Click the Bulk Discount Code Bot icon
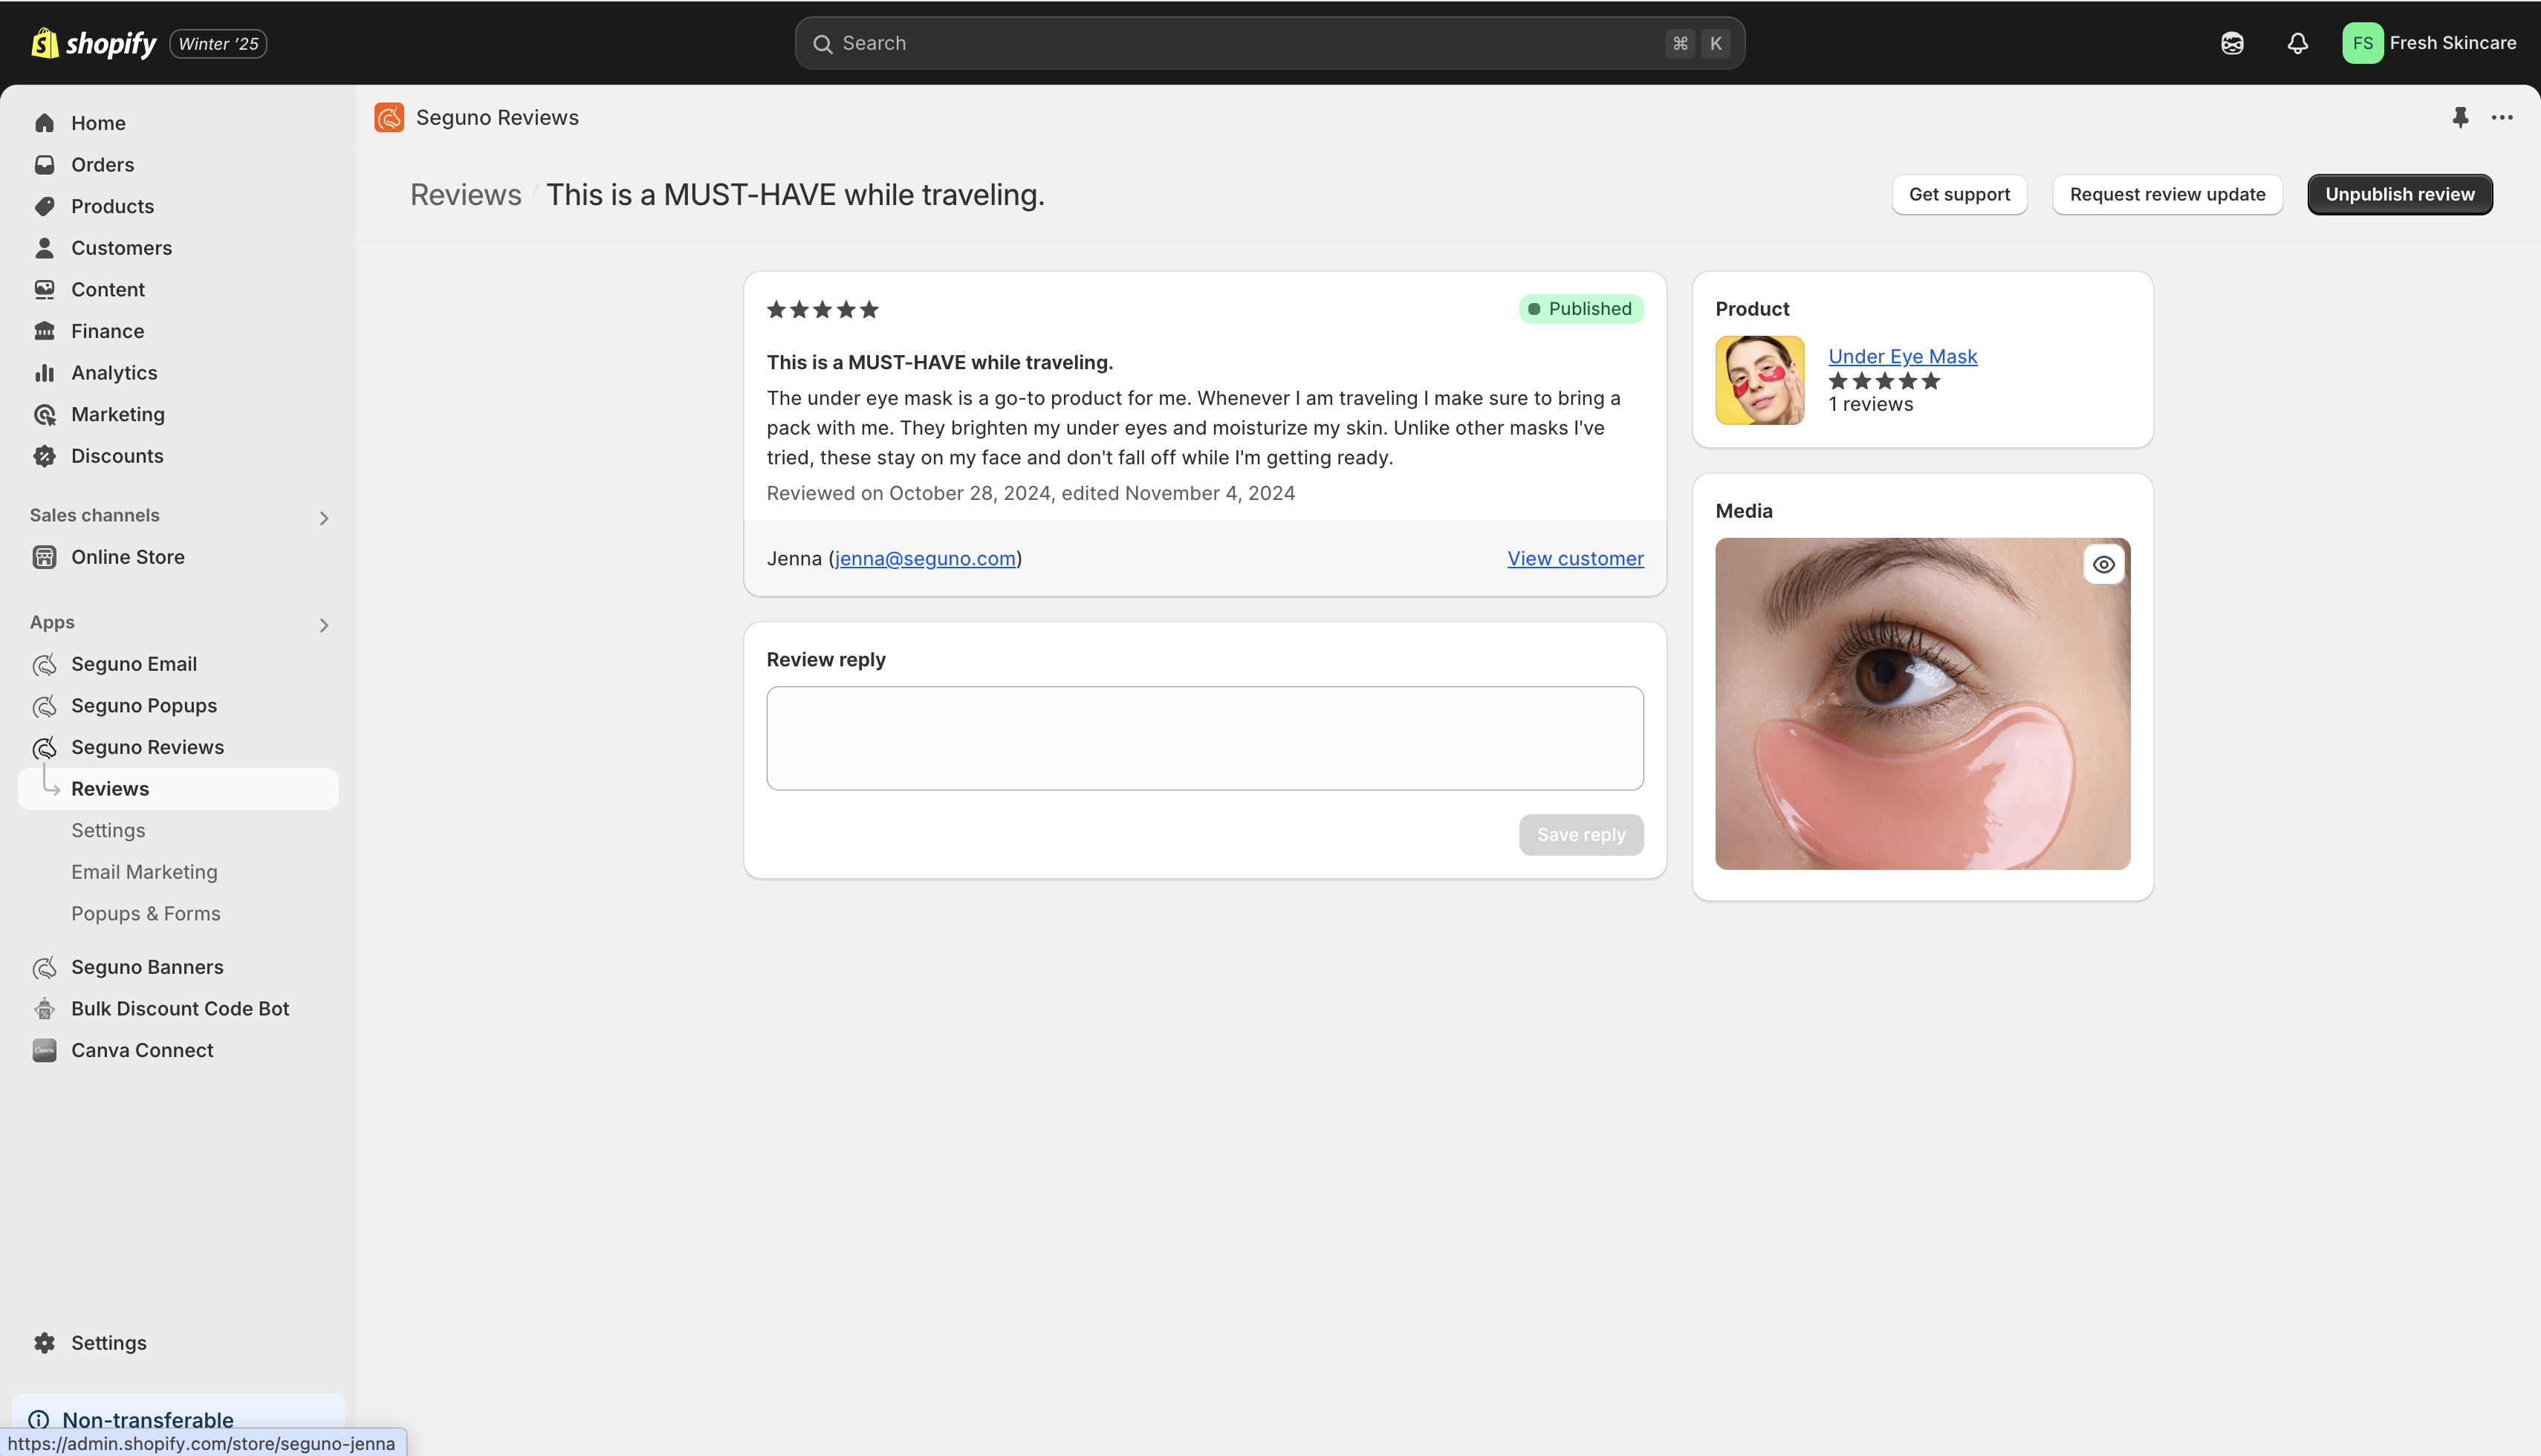Screen dimensions: 2541x1456 [x=44, y=1009]
